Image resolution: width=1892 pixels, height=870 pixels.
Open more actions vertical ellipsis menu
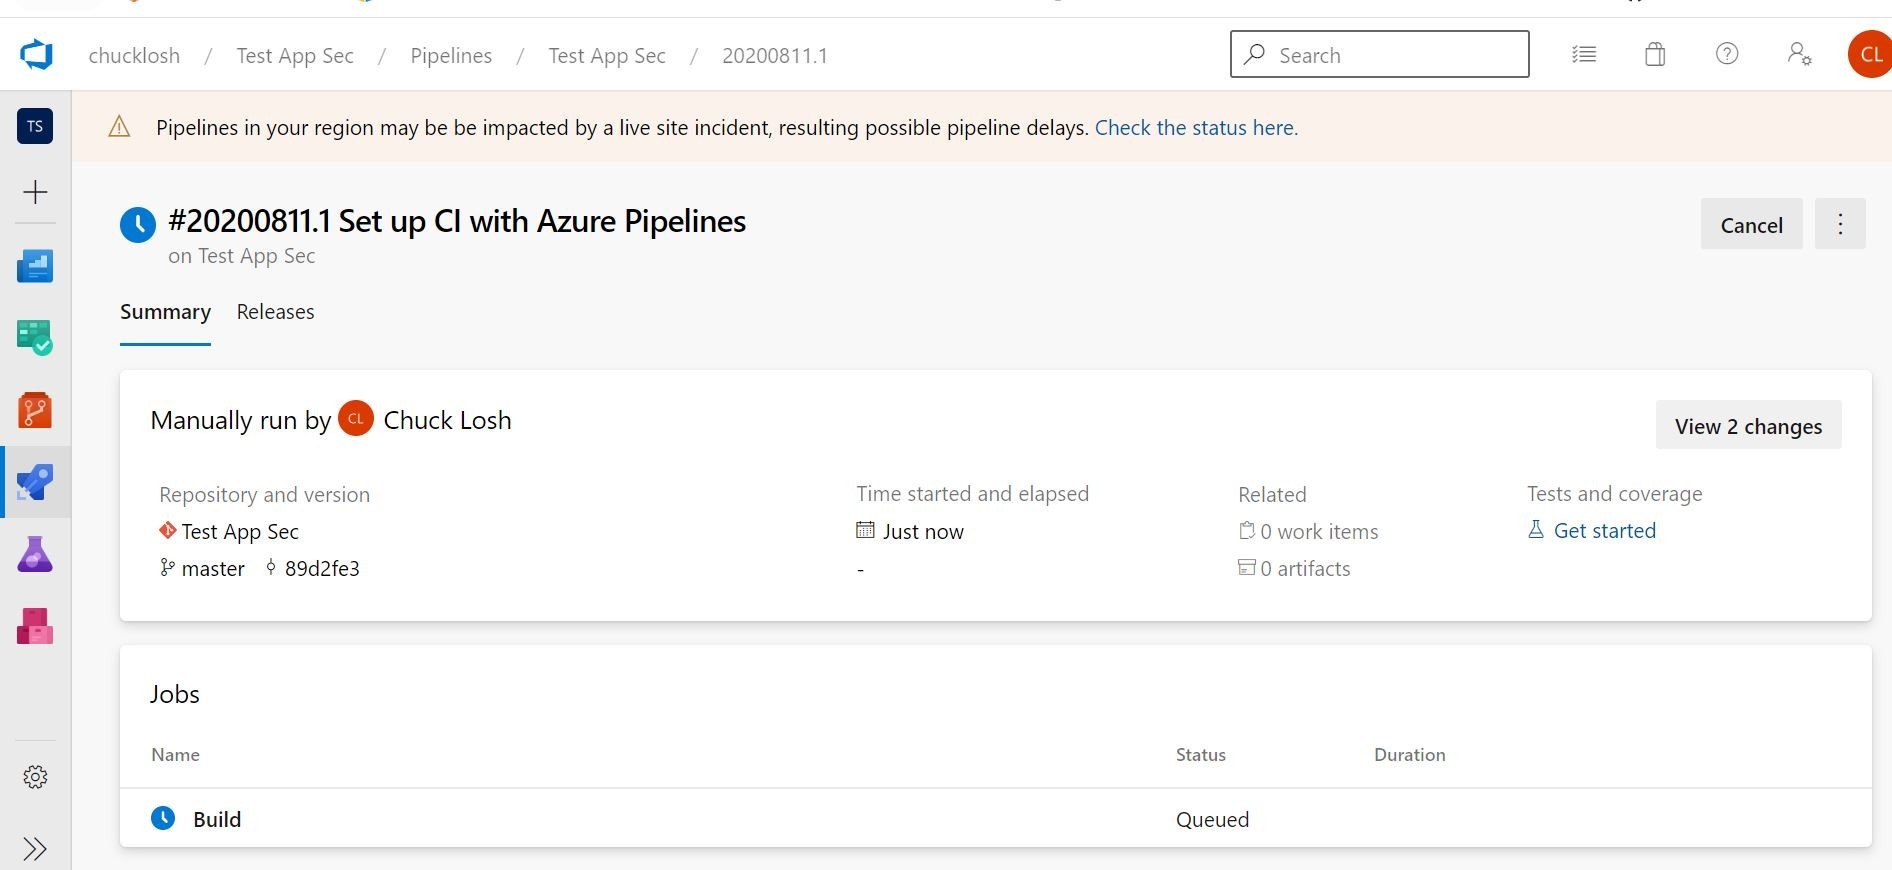(x=1840, y=224)
